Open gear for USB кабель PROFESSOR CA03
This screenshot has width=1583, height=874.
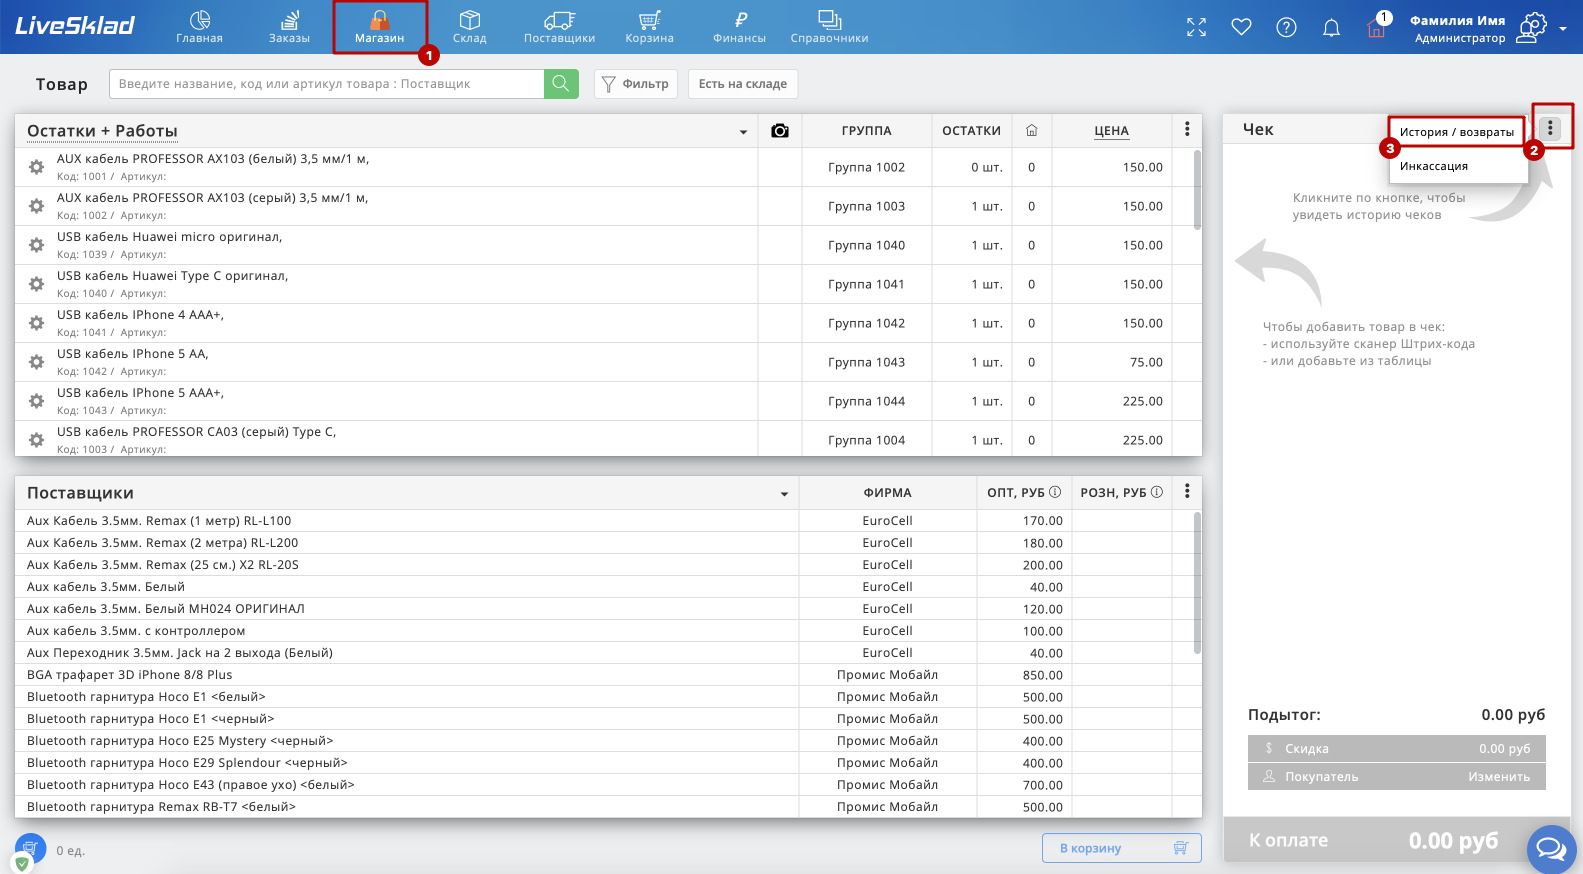coord(36,440)
